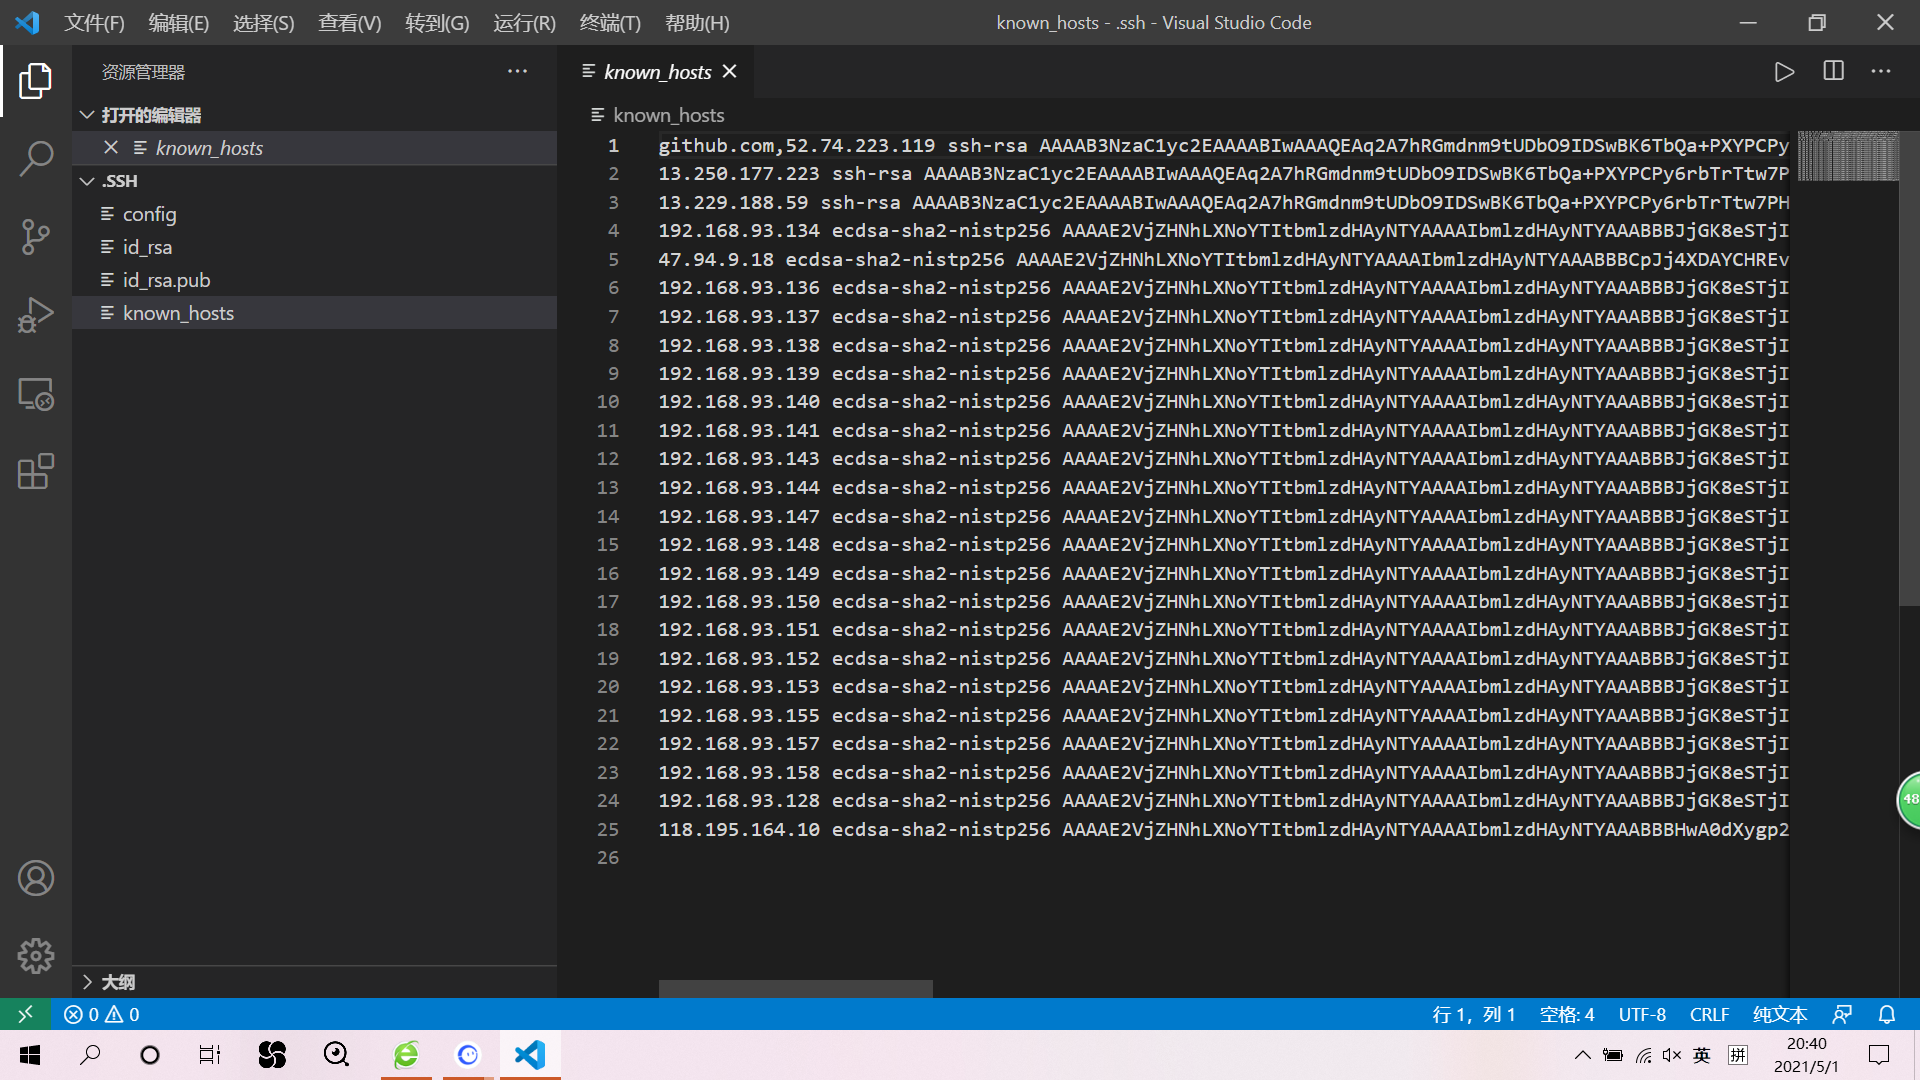Open the Manage gear settings icon
1920x1080 pixels.
[36, 956]
